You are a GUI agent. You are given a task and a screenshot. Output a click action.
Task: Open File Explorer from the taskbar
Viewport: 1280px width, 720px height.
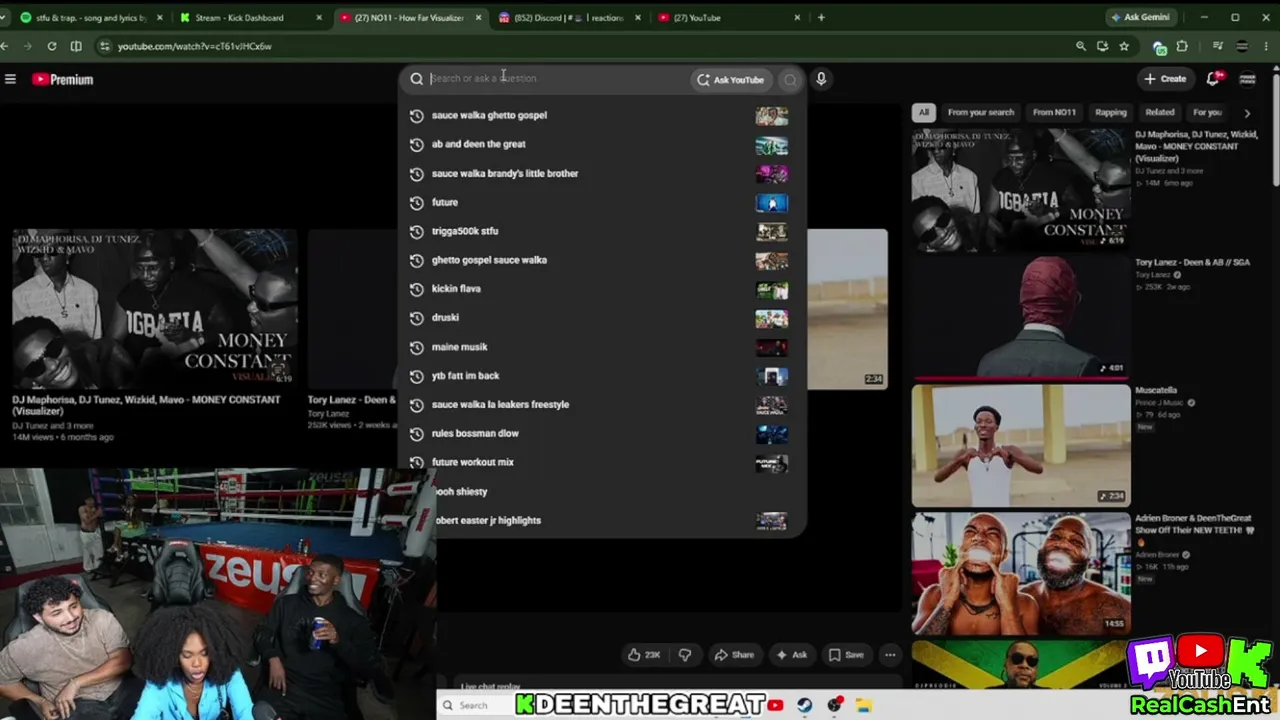(863, 705)
